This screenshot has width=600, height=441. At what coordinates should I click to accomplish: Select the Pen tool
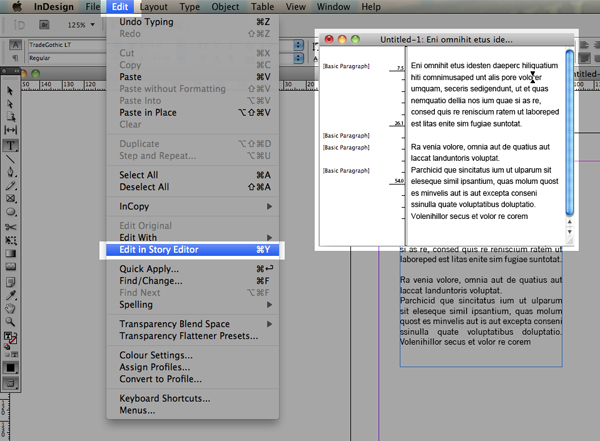[x=10, y=172]
